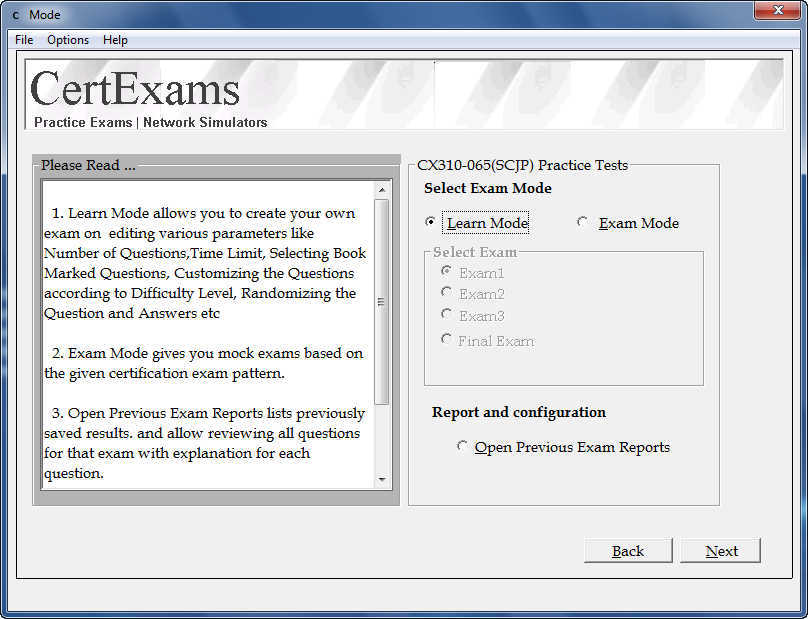
Task: Open the Help menu
Action: (x=115, y=40)
